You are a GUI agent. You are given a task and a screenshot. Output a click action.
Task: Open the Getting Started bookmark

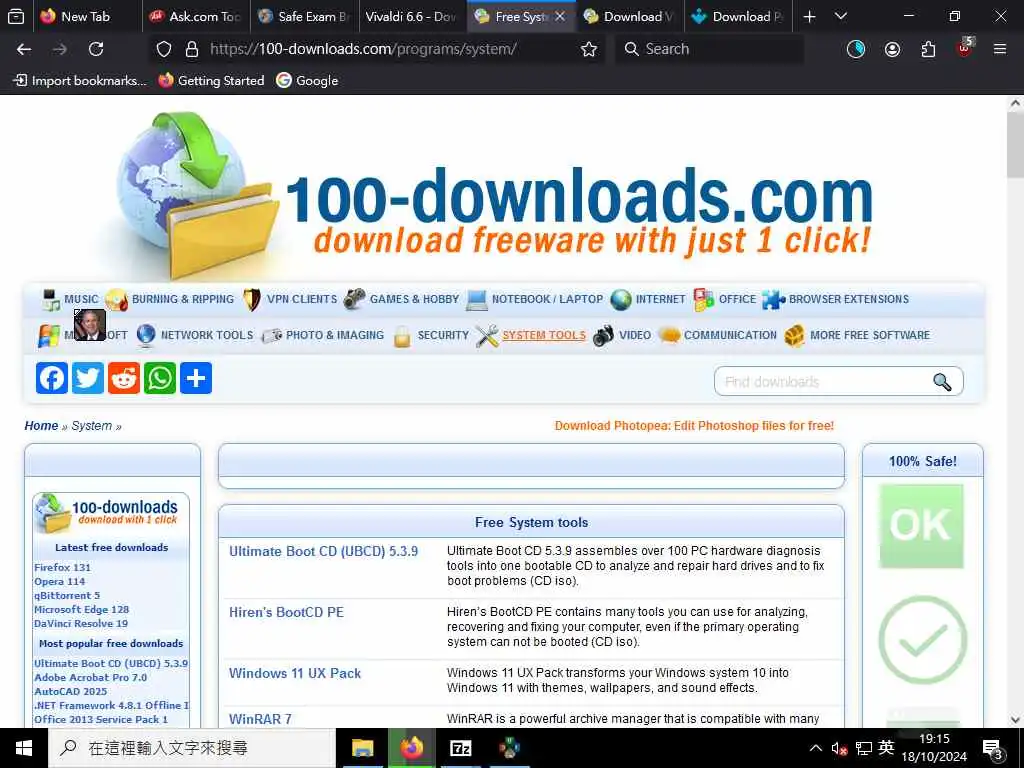(x=212, y=80)
